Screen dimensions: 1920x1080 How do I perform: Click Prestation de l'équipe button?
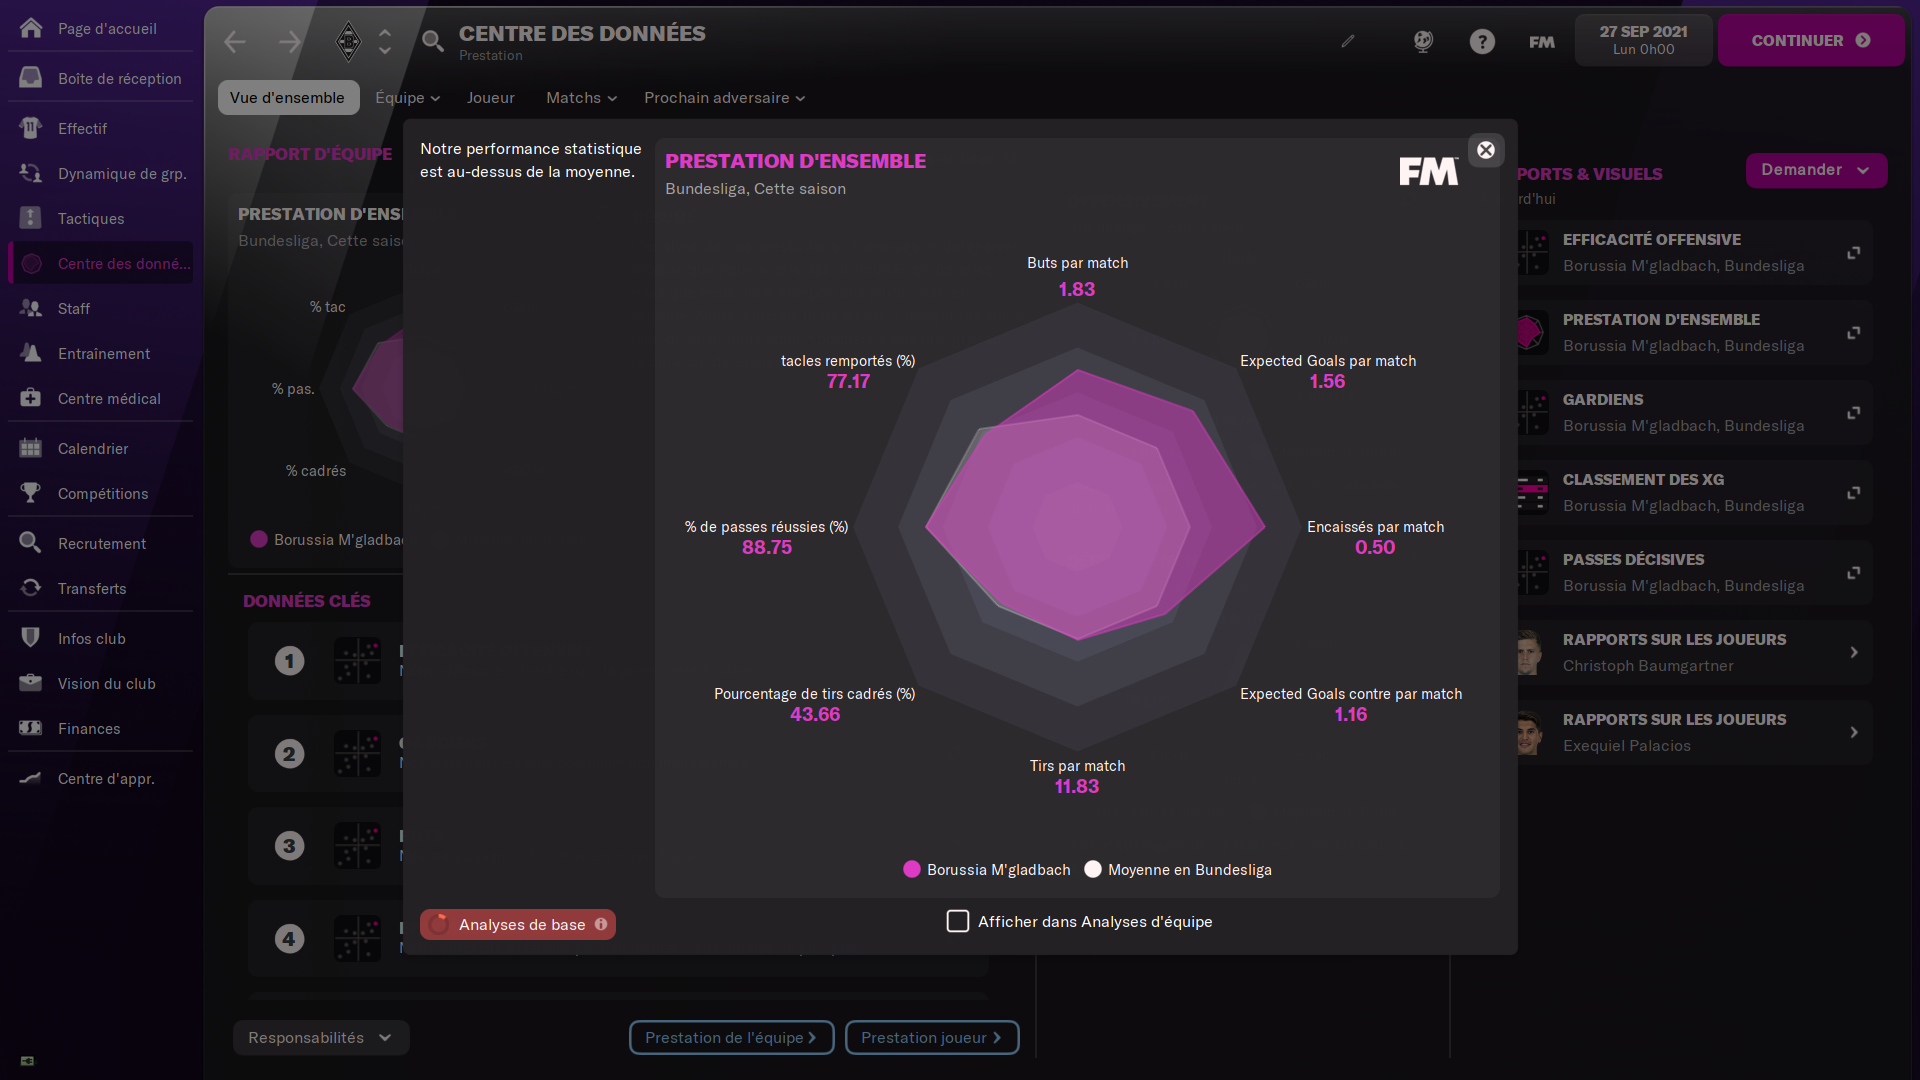click(731, 1038)
